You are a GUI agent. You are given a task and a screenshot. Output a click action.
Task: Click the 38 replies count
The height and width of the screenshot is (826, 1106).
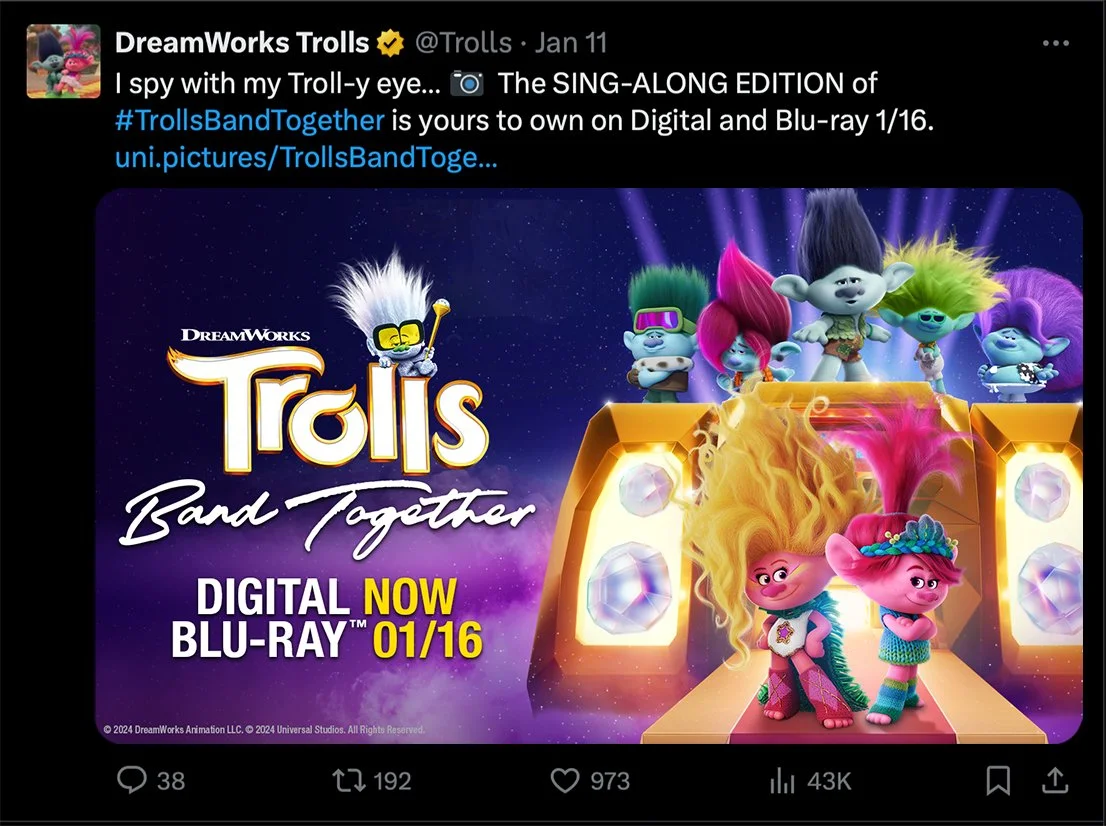(171, 781)
